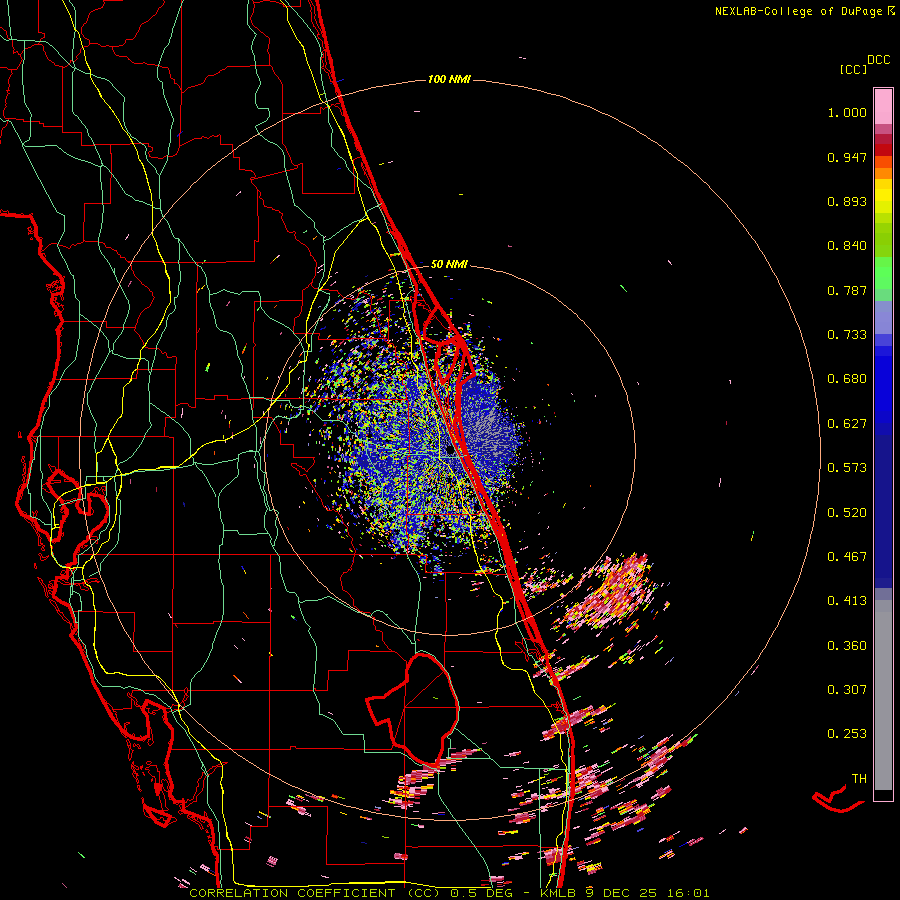Click the 0.840 color scale value

(847, 246)
